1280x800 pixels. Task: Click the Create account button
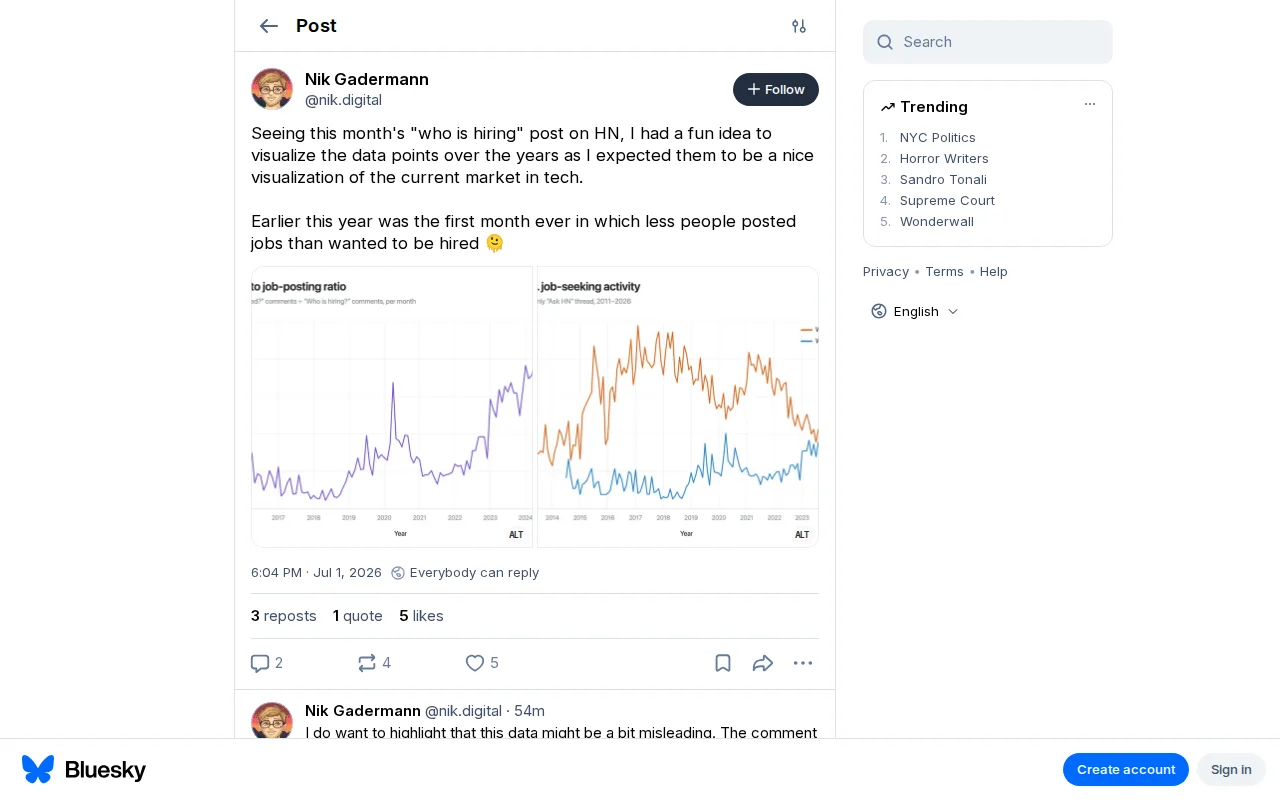pyautogui.click(x=1126, y=769)
